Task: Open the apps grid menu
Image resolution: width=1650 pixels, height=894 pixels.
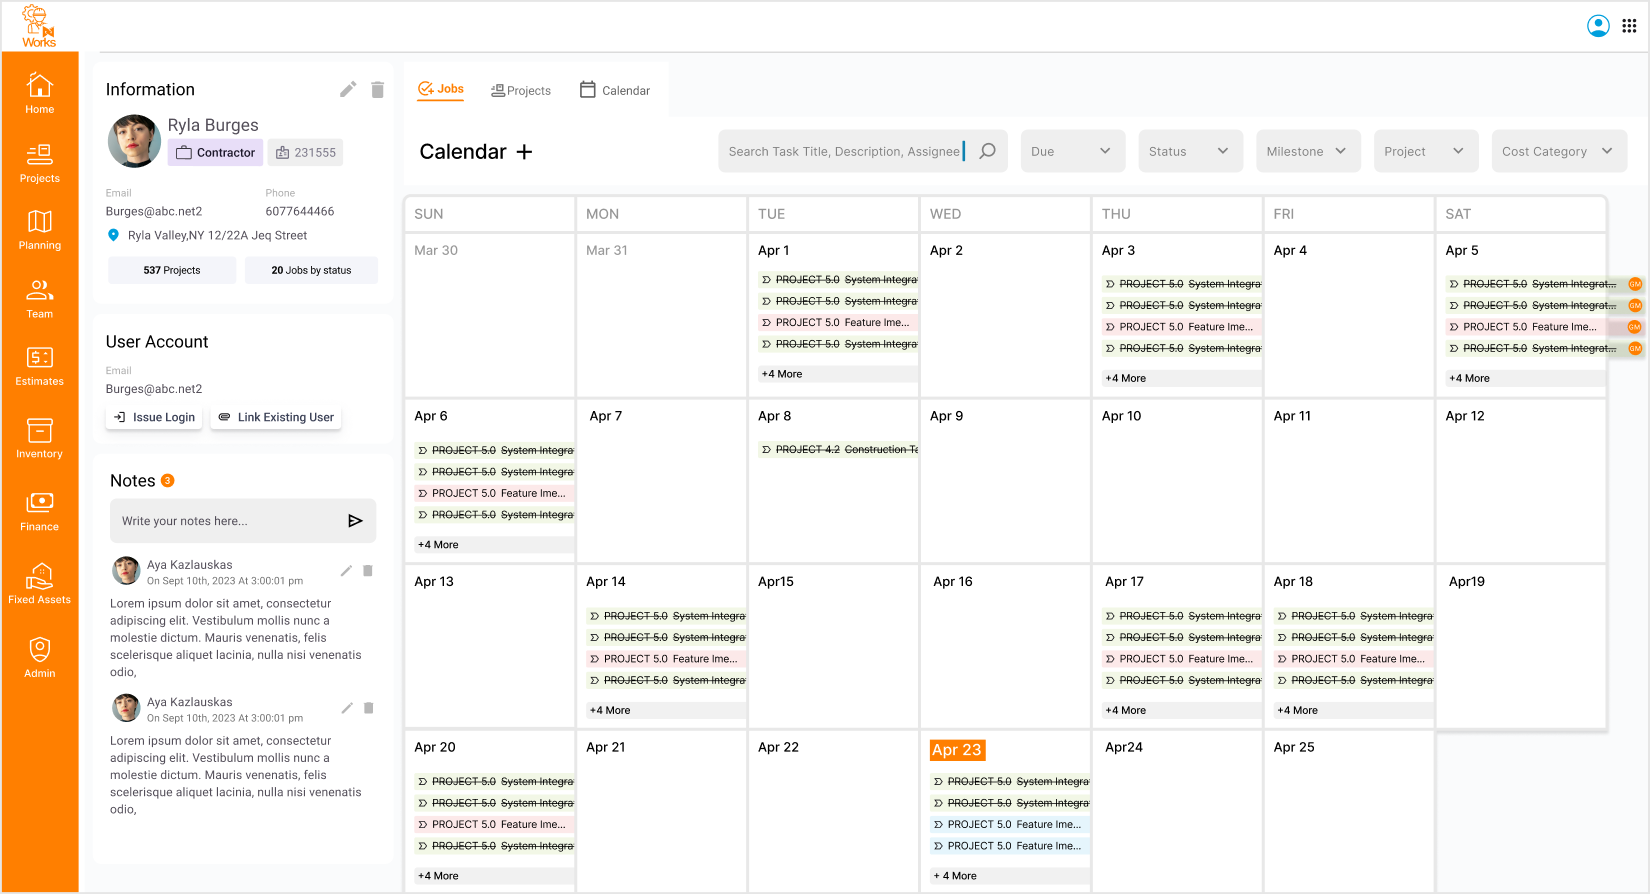Action: tap(1629, 26)
